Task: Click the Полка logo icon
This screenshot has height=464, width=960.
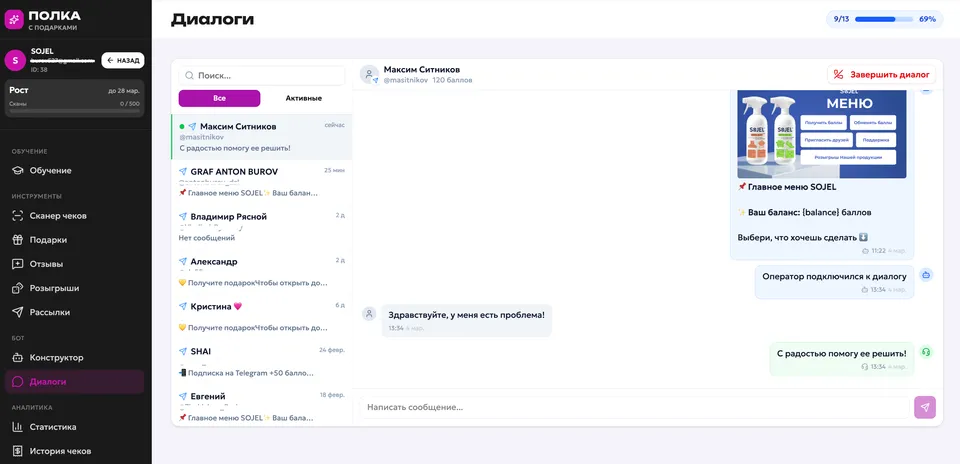Action: point(15,20)
